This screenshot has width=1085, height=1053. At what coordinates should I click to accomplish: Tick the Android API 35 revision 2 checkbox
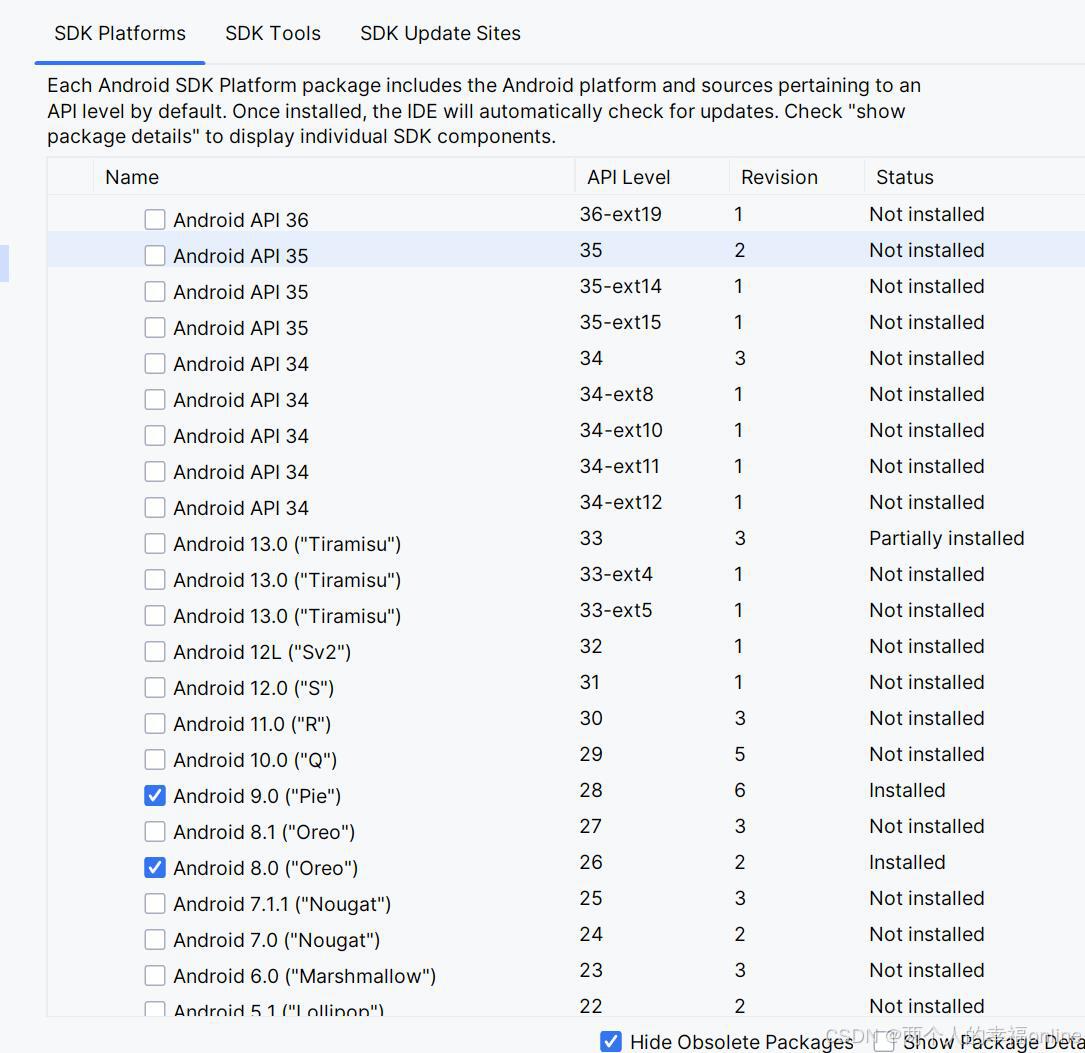click(x=155, y=255)
